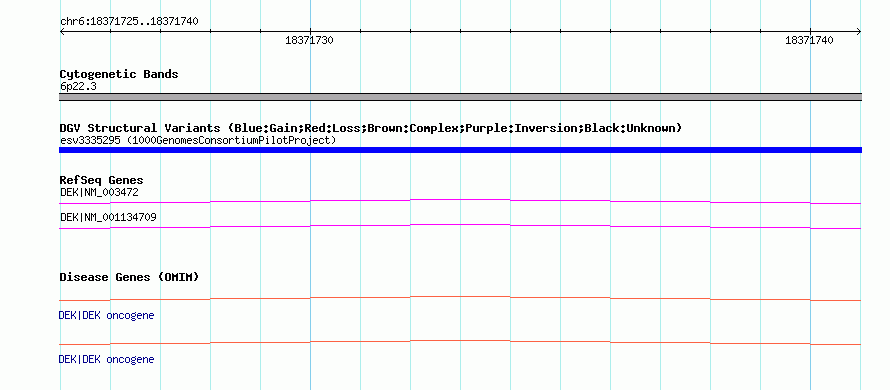Click the second DEK|DEK oncogene link
Viewport: 890px width, 390px height.
tap(106, 359)
